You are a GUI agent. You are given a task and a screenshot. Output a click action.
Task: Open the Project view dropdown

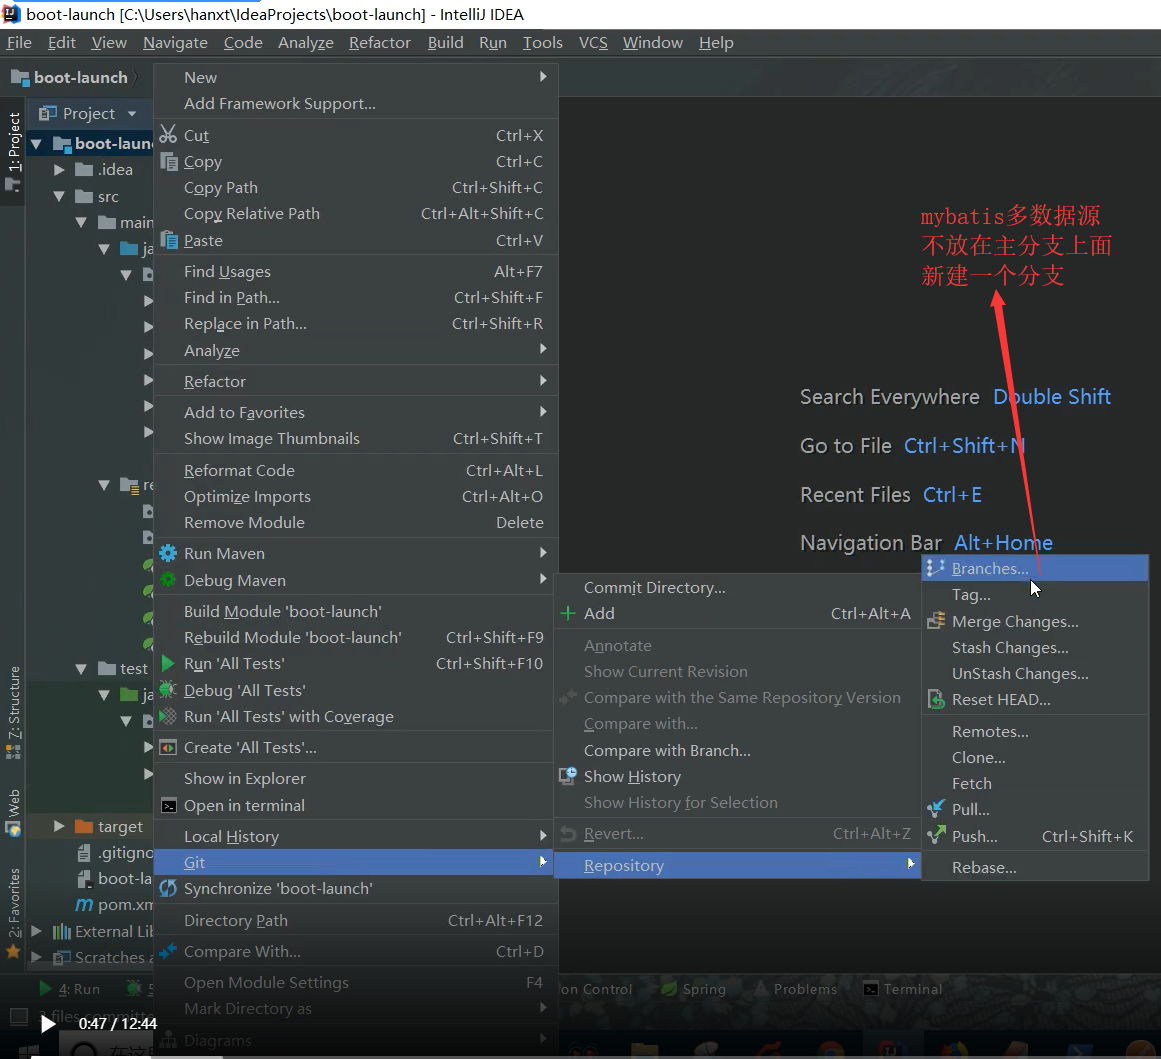pyautogui.click(x=133, y=113)
